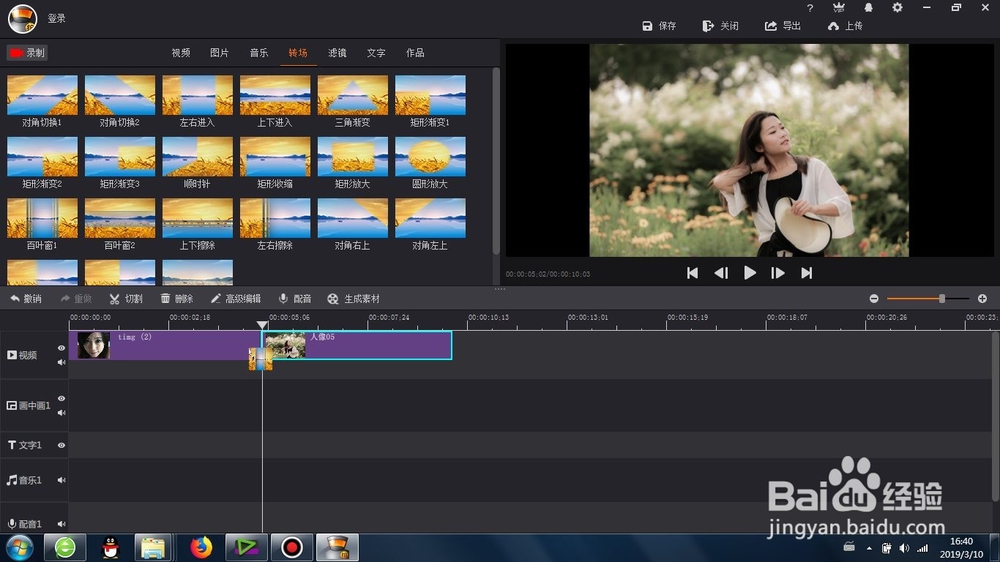The height and width of the screenshot is (562, 1000).
Task: Toggle visibility of 视频 track
Action: coord(61,348)
